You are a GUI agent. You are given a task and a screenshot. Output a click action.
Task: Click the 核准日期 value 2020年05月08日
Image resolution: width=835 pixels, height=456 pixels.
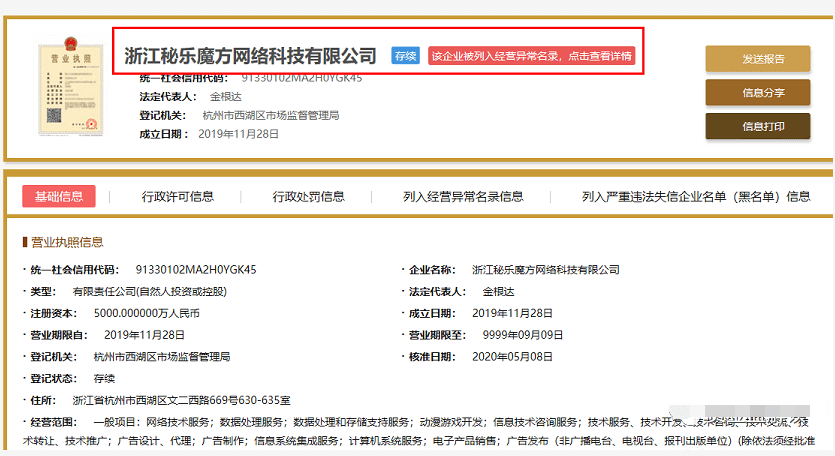(511, 356)
